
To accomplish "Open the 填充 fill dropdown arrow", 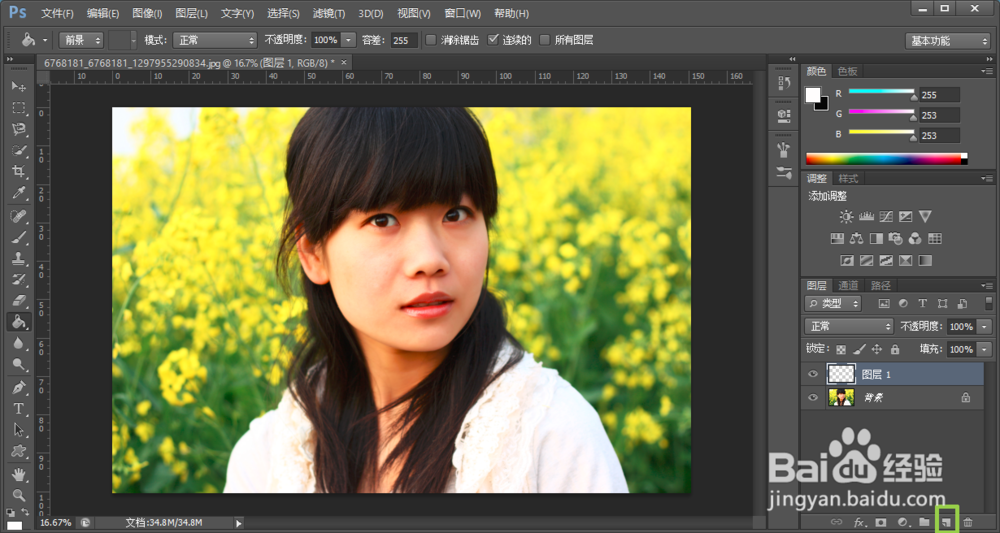I will pyautogui.click(x=985, y=349).
